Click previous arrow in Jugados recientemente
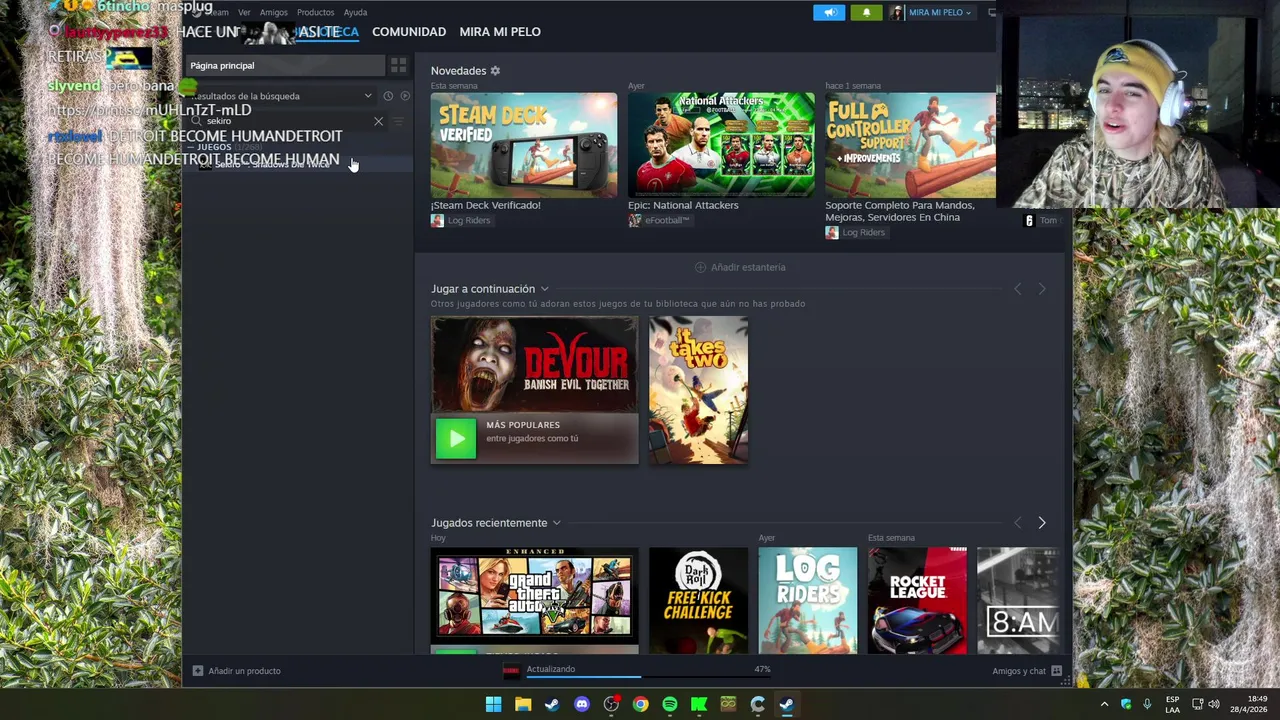 click(1017, 523)
